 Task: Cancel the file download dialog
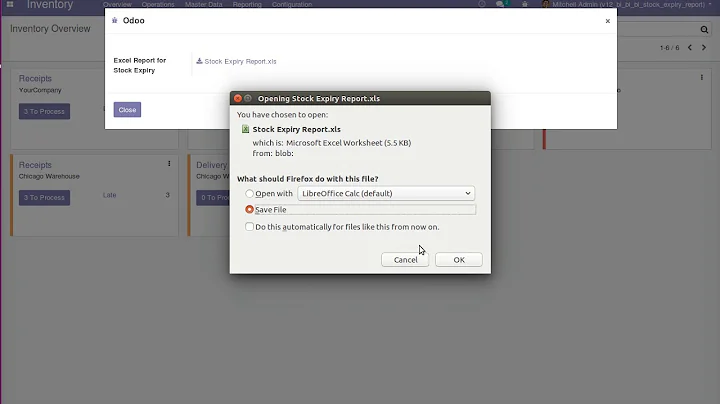coord(405,259)
